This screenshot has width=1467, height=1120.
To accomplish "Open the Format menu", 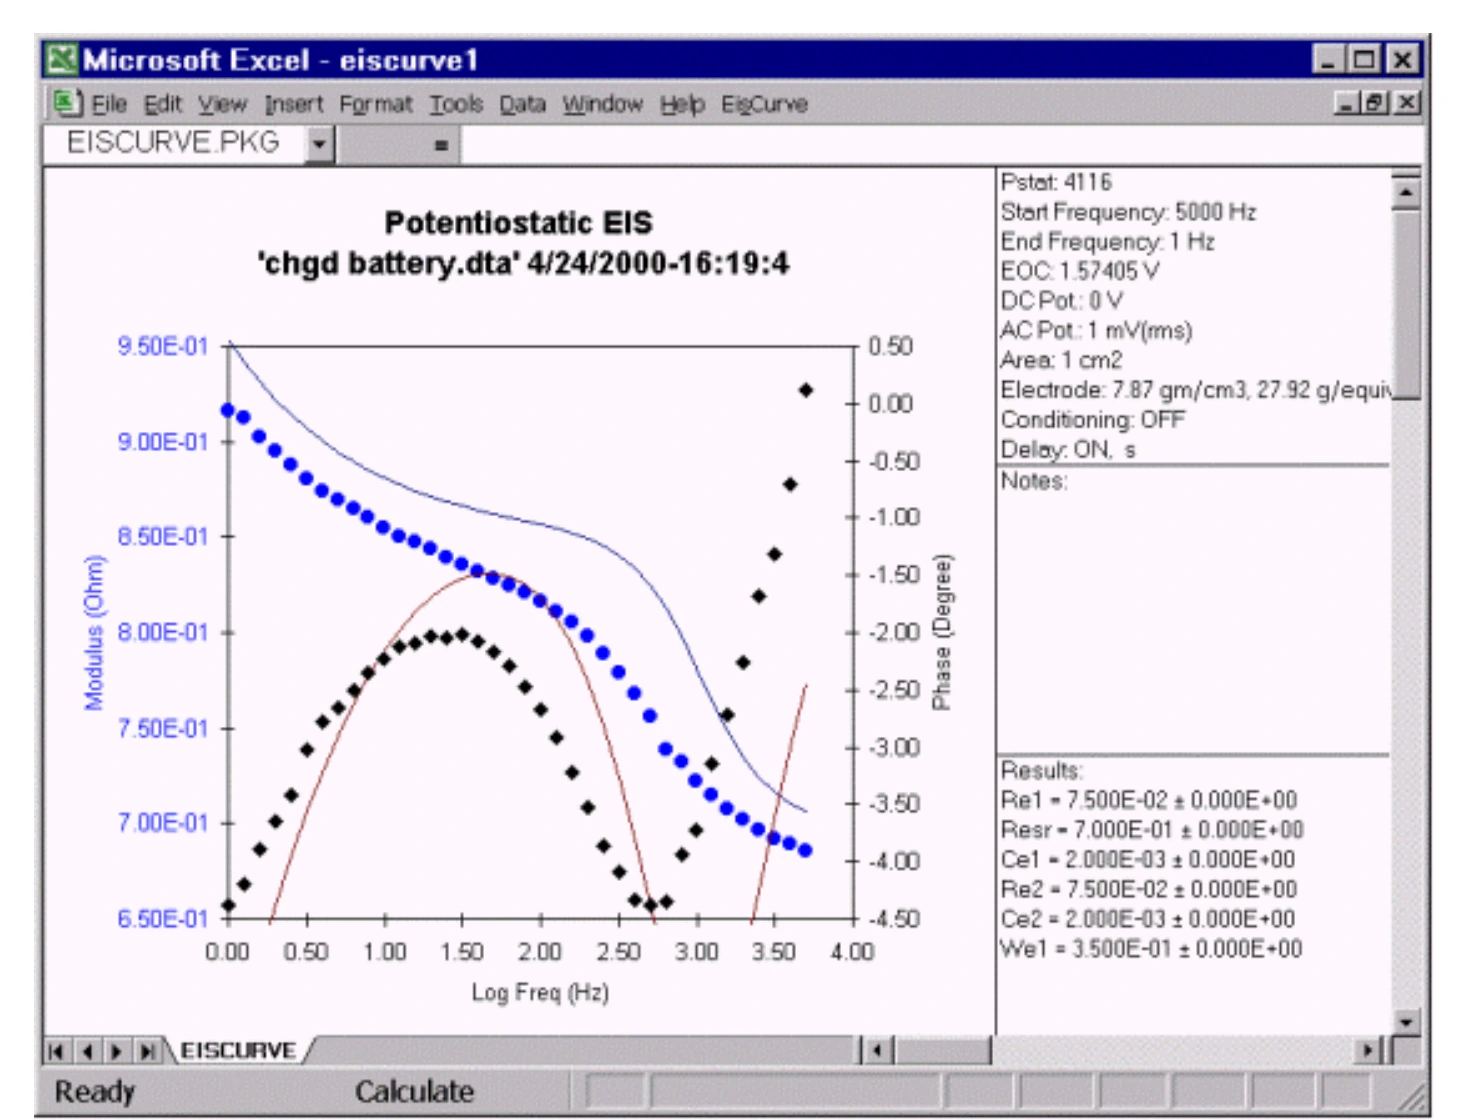I will [x=376, y=104].
